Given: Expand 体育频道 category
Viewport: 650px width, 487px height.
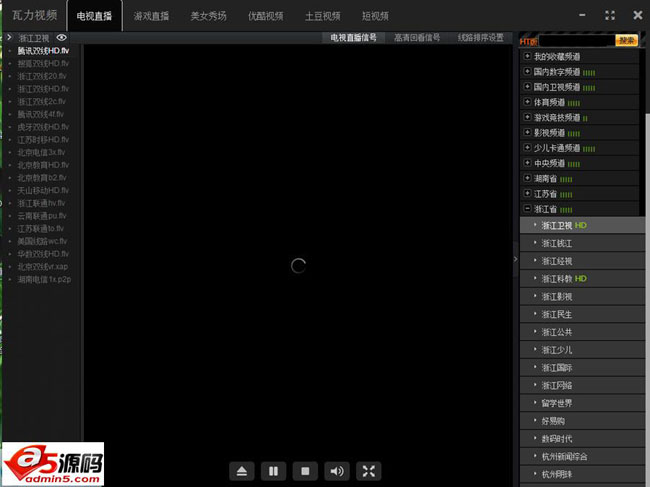Looking at the screenshot, I should click(x=527, y=102).
